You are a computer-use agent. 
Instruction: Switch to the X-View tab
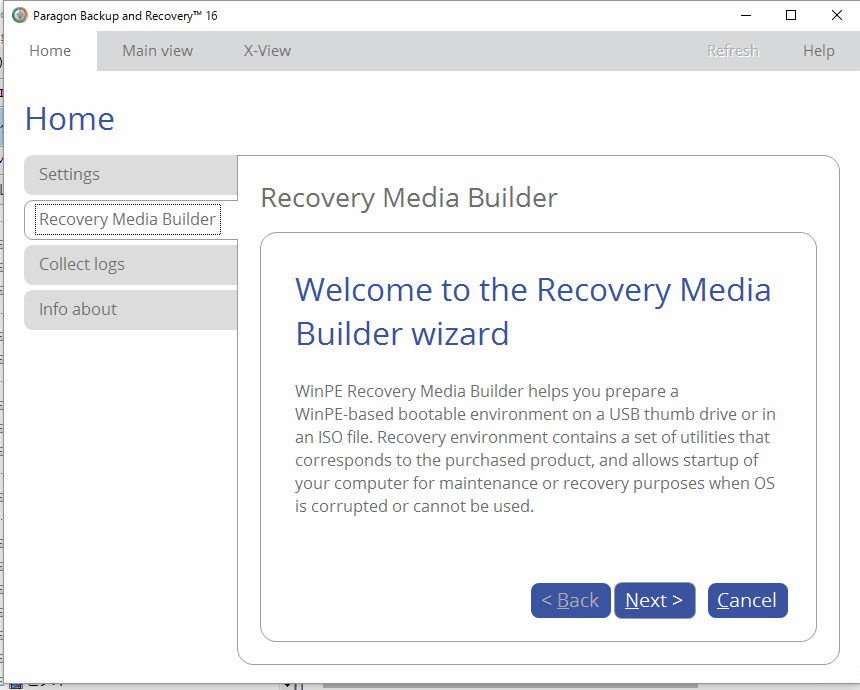267,51
